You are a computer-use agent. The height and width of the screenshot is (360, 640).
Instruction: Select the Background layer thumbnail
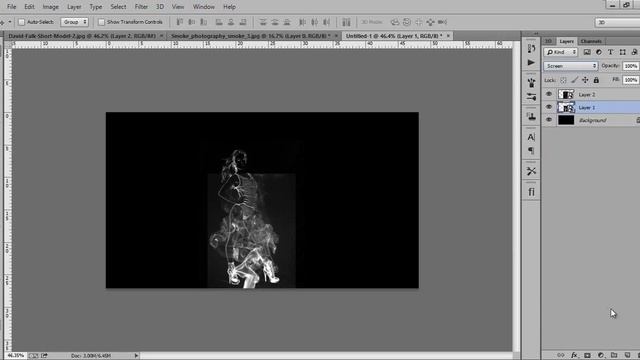[566, 120]
